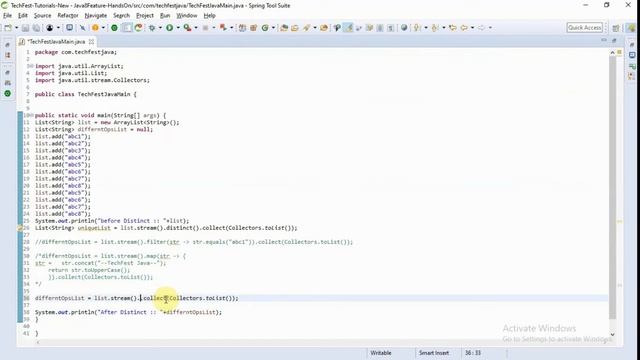Viewport: 640px width, 360px height.
Task: Close the TechFestJavaMain.java editor tab
Action: (91, 42)
